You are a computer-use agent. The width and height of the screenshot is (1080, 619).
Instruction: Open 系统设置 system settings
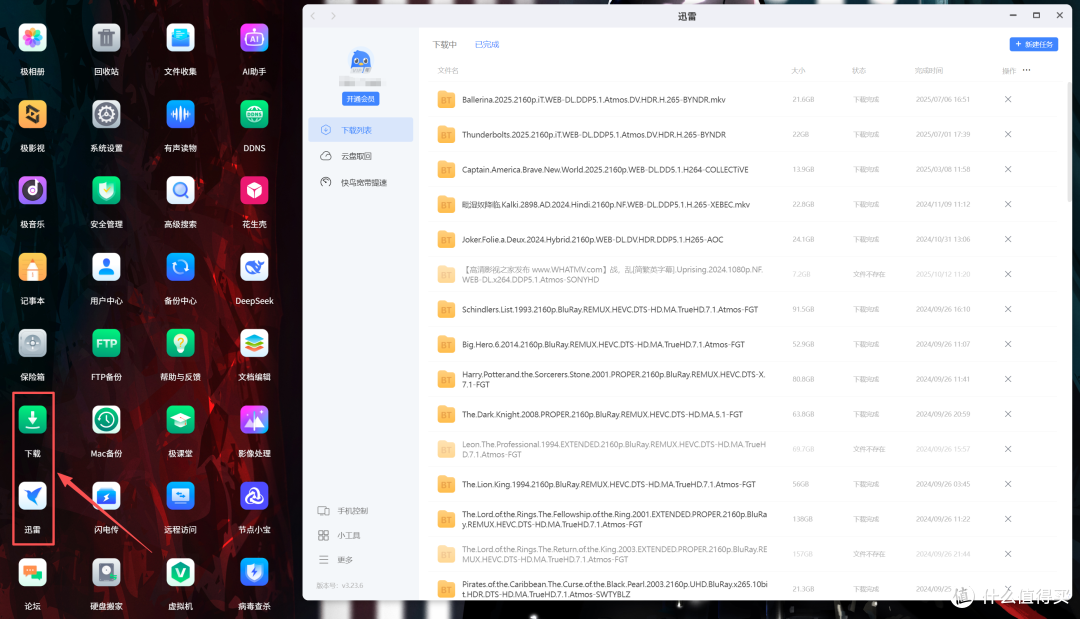coord(106,115)
